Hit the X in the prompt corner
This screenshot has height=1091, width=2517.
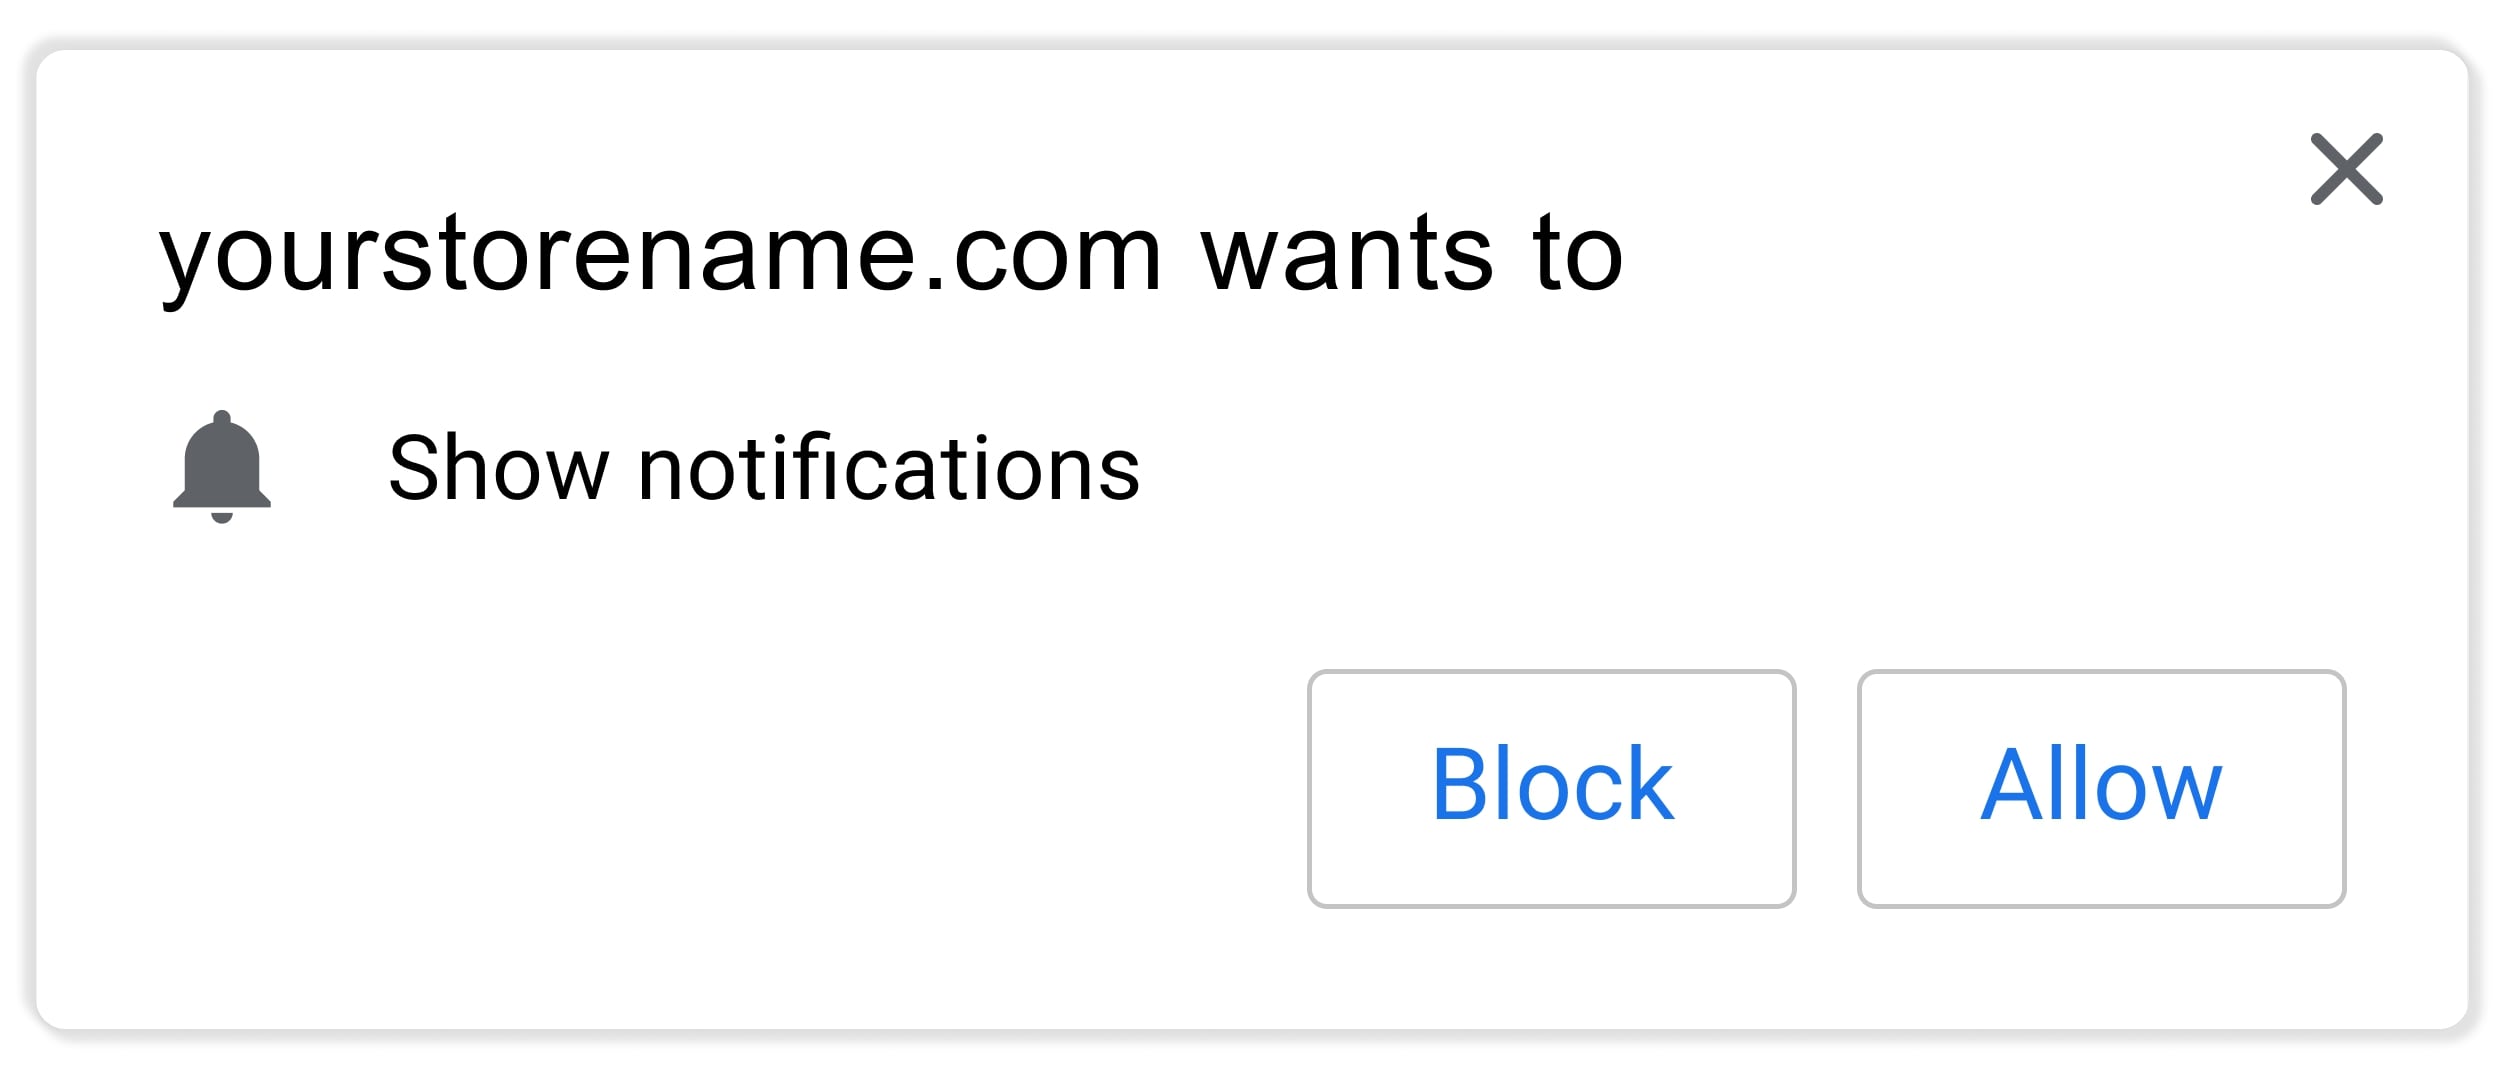2346,169
